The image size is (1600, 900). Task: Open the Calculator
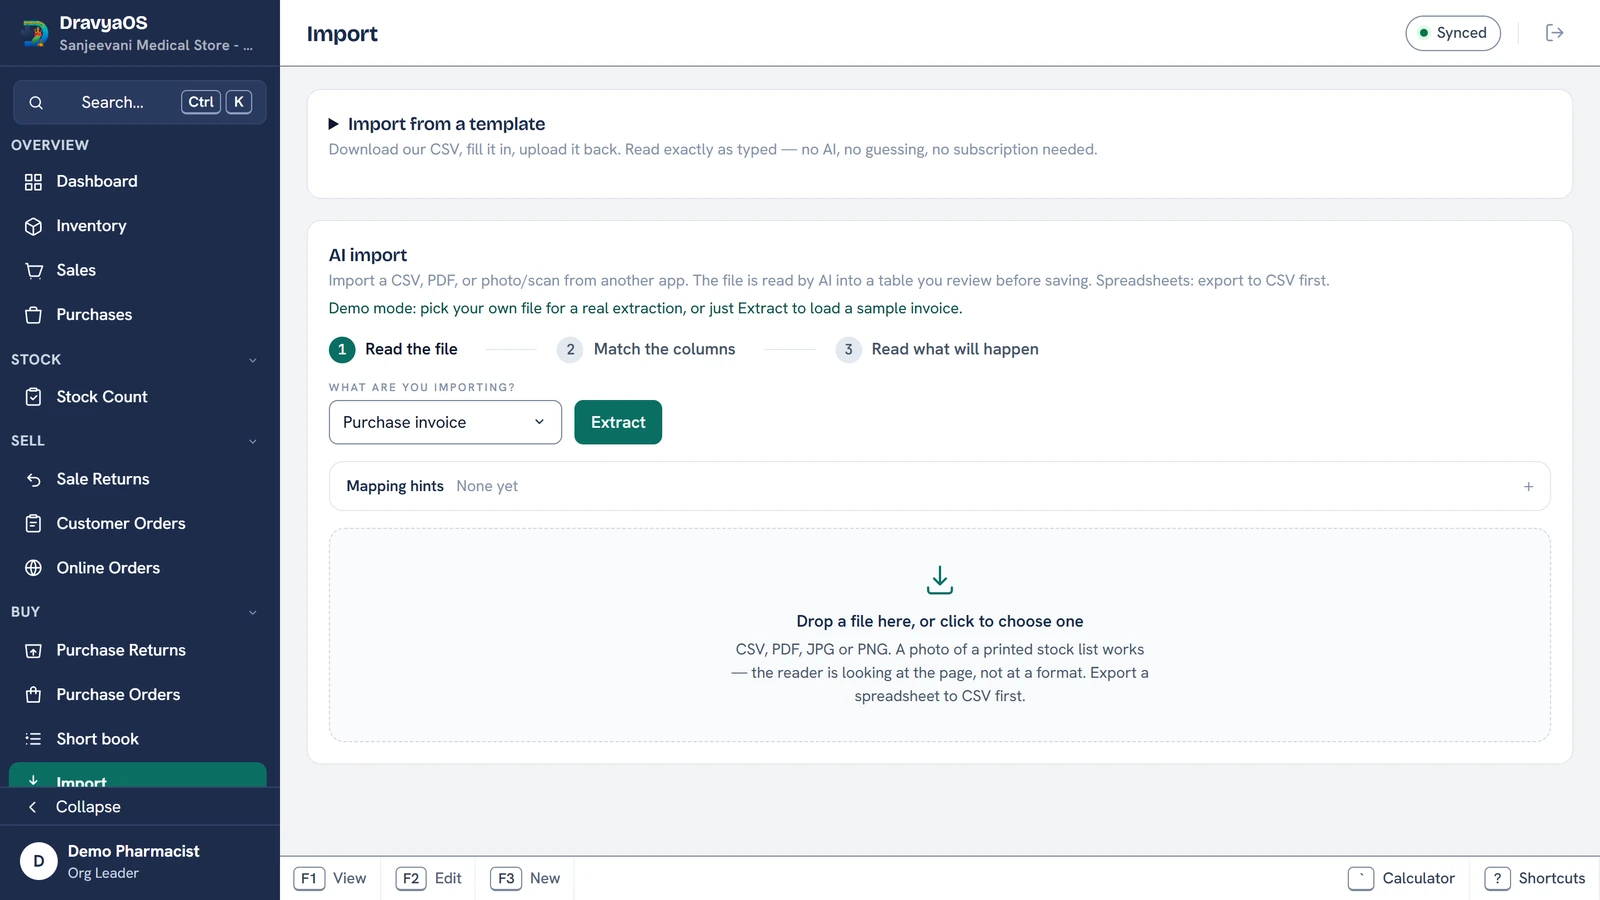[1401, 878]
